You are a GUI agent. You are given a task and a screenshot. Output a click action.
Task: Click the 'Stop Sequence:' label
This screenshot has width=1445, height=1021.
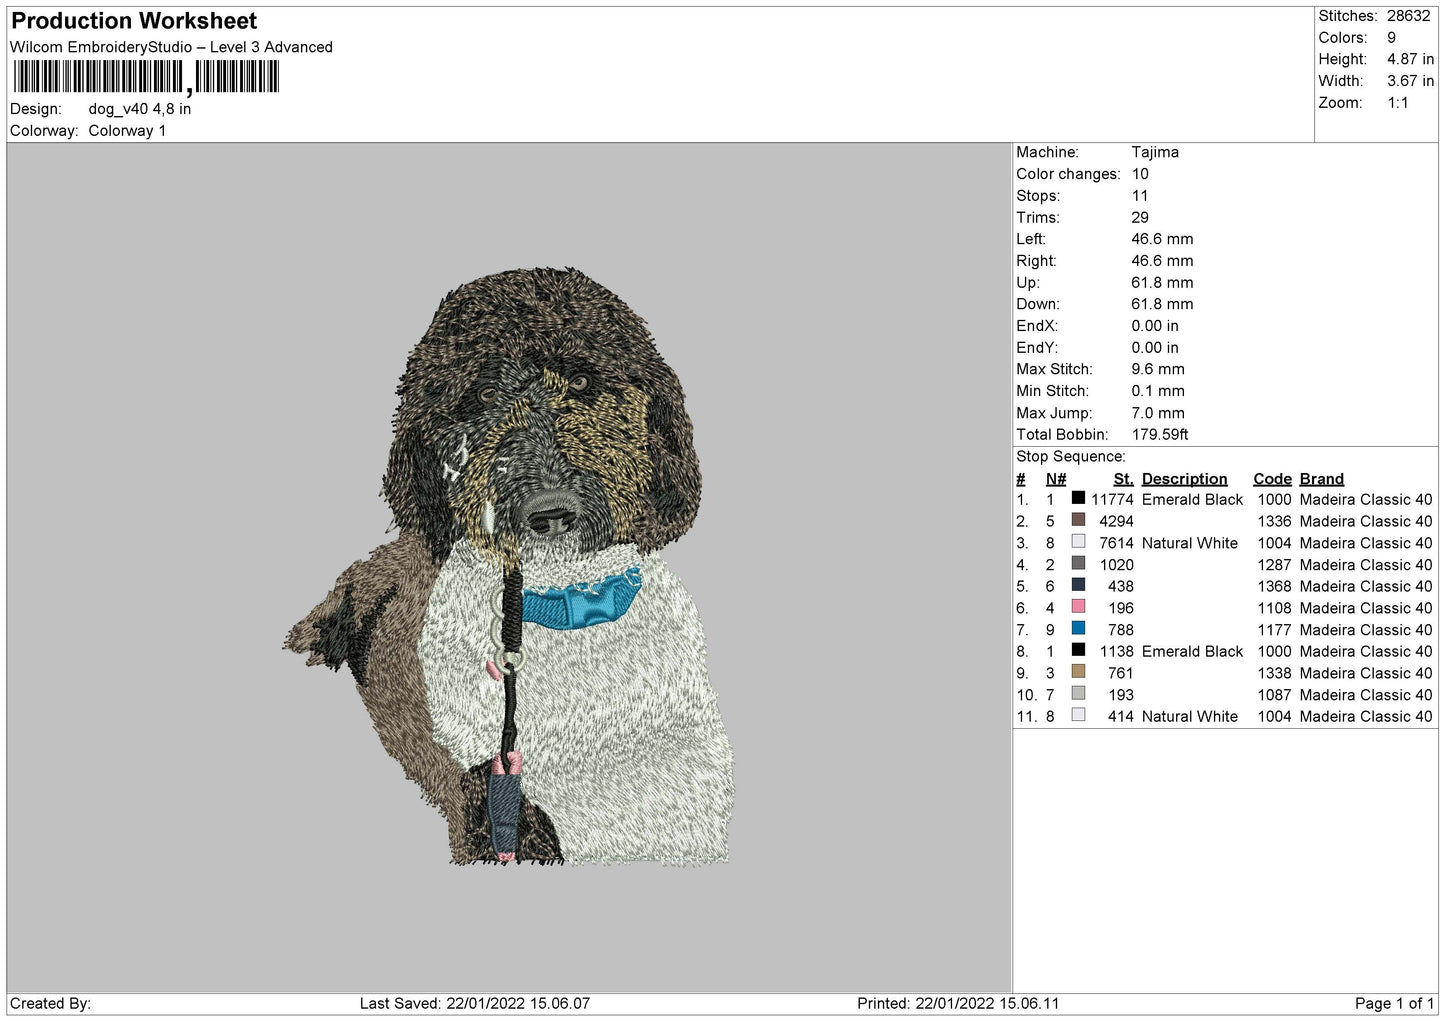(1070, 457)
